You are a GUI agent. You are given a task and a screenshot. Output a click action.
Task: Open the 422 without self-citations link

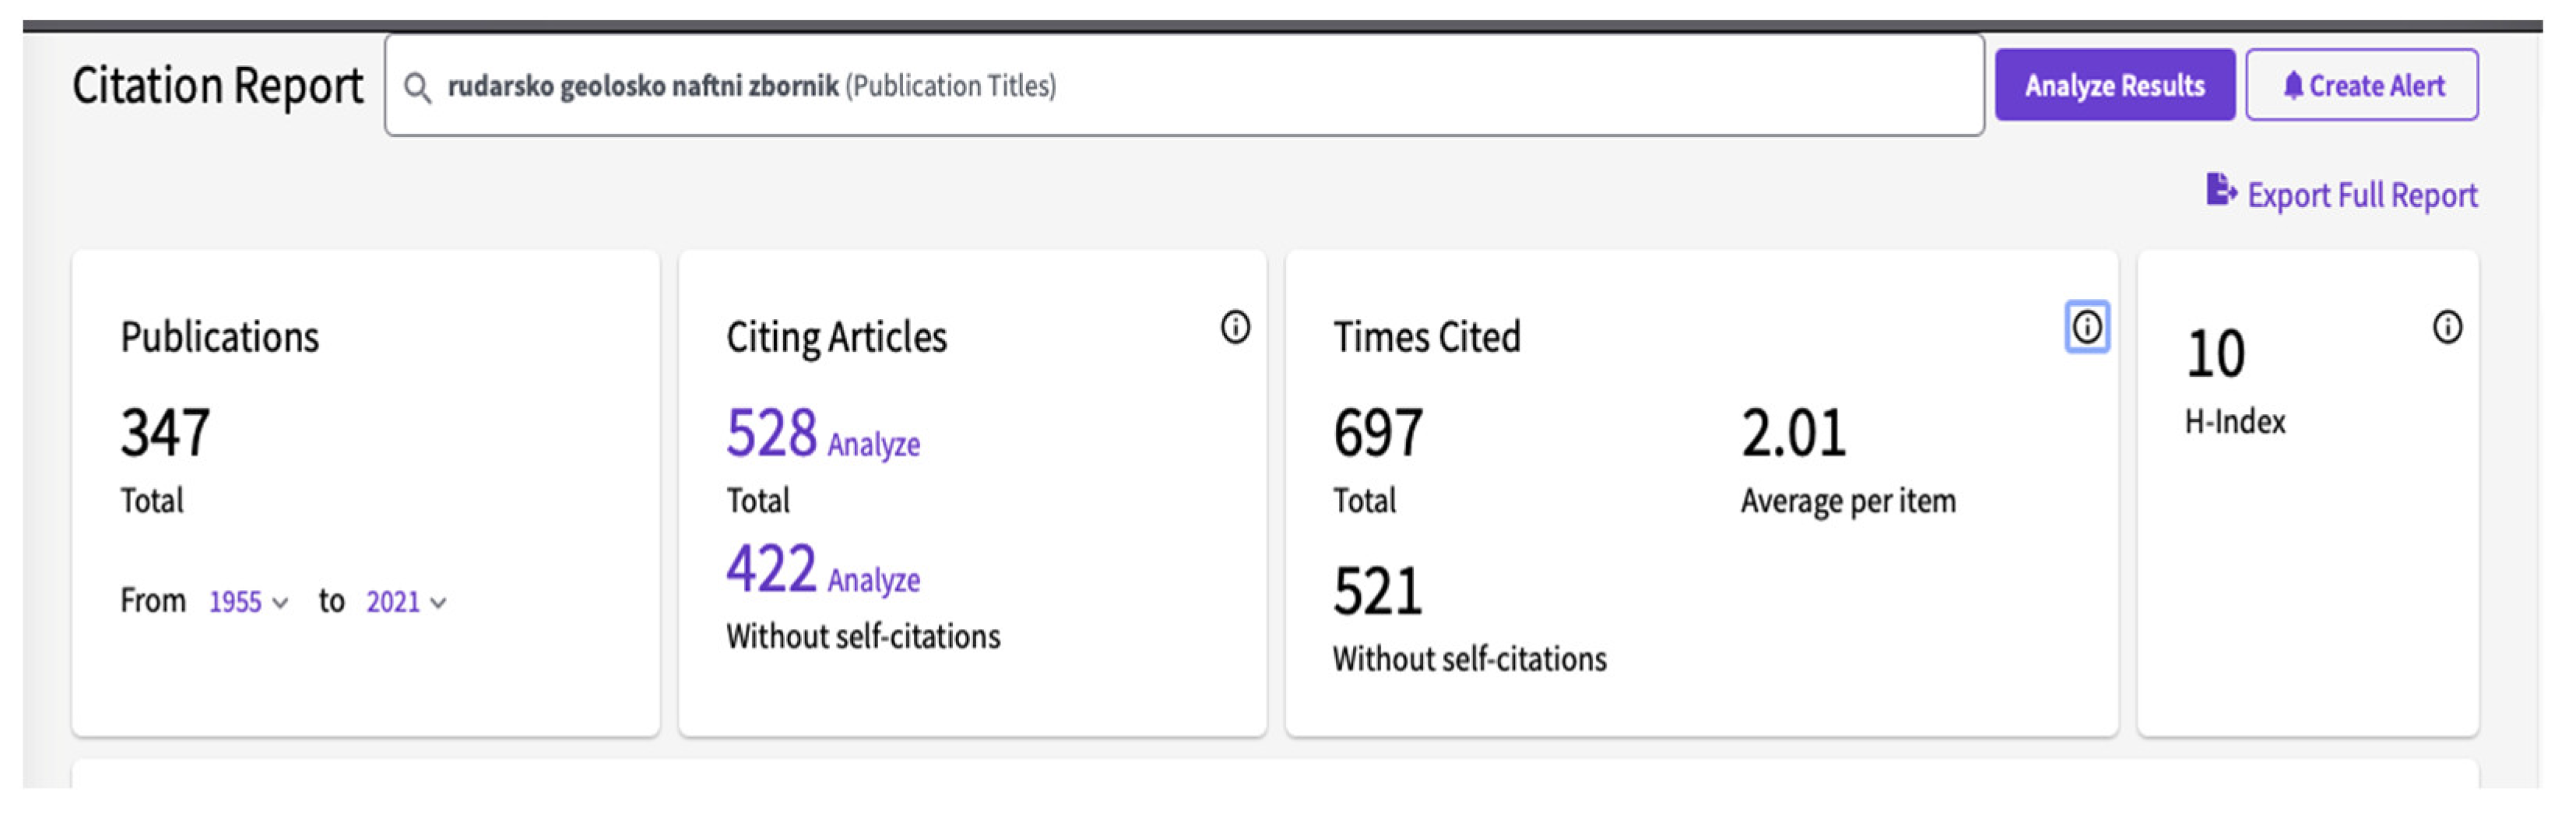(x=771, y=569)
